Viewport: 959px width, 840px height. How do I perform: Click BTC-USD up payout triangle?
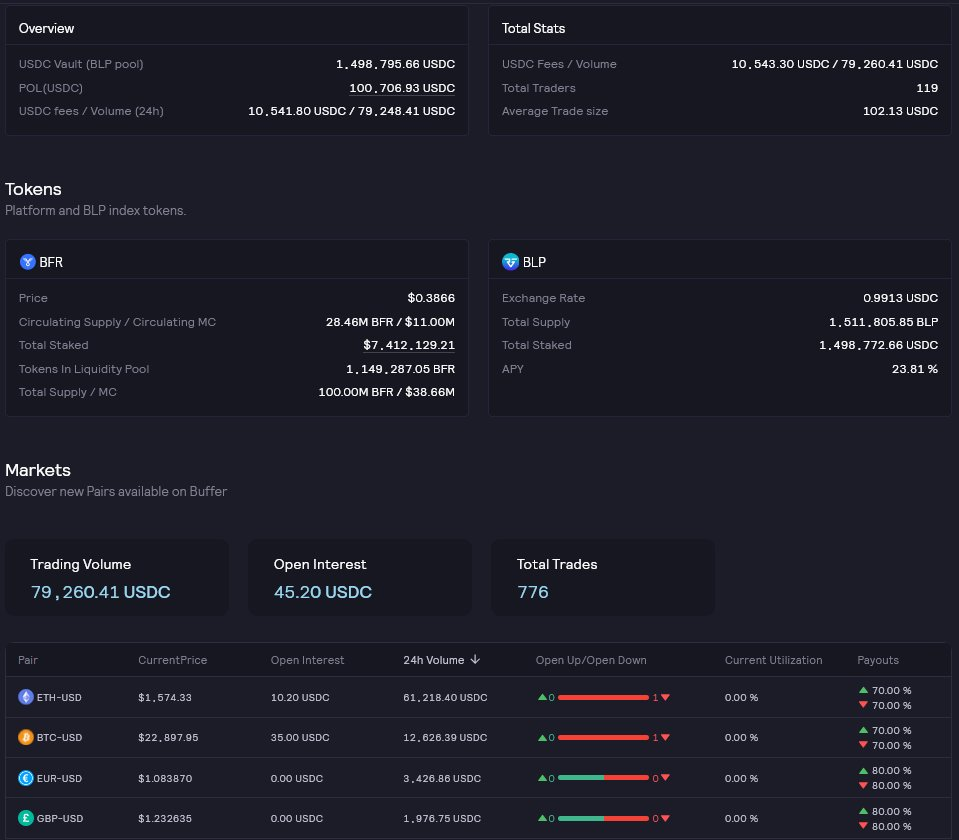coord(864,730)
